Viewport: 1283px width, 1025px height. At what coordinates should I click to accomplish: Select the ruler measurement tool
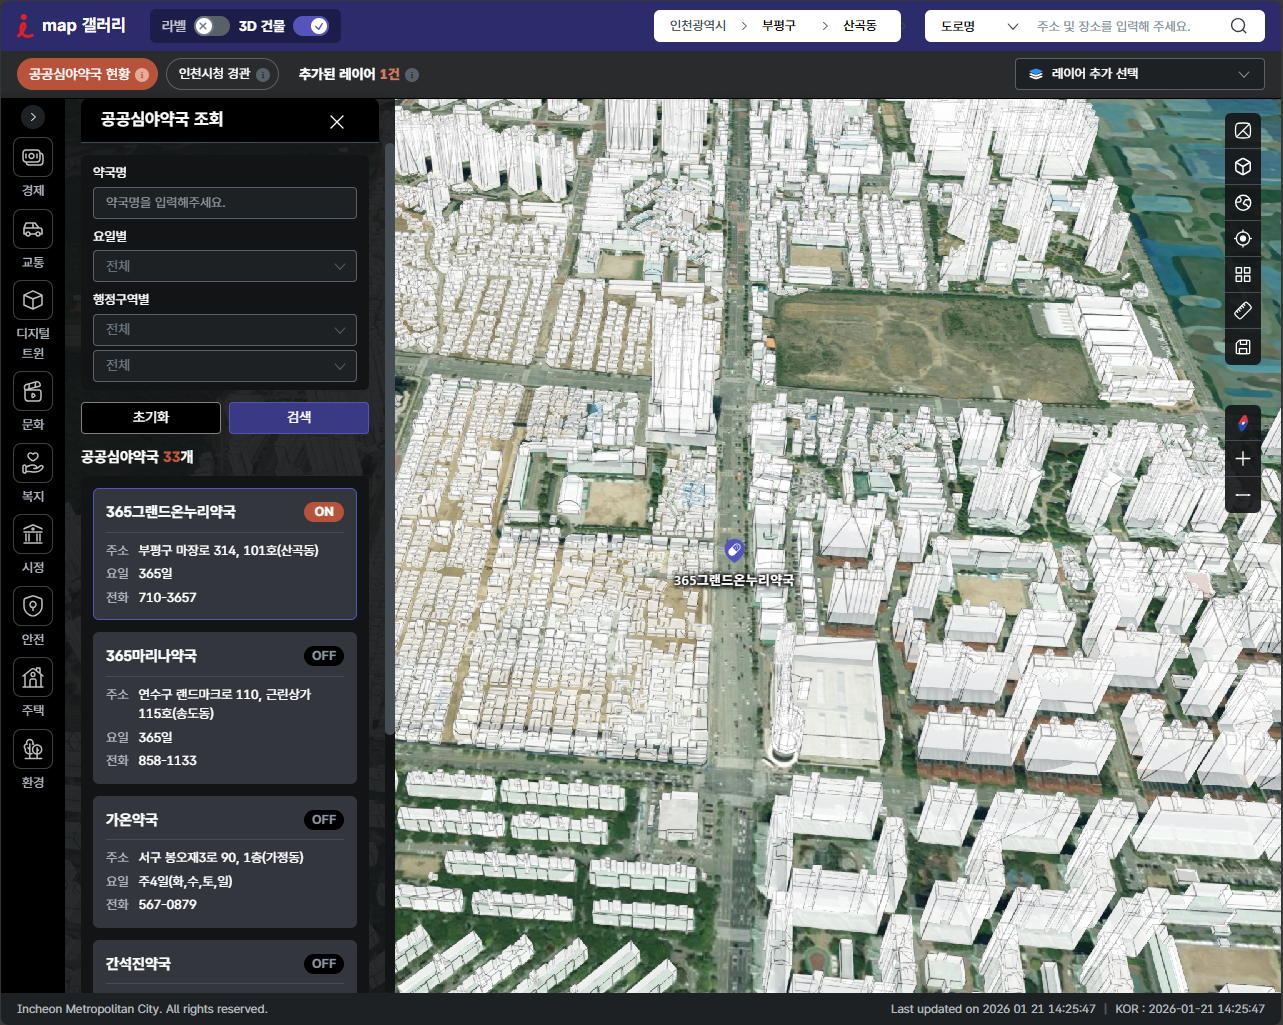1243,311
